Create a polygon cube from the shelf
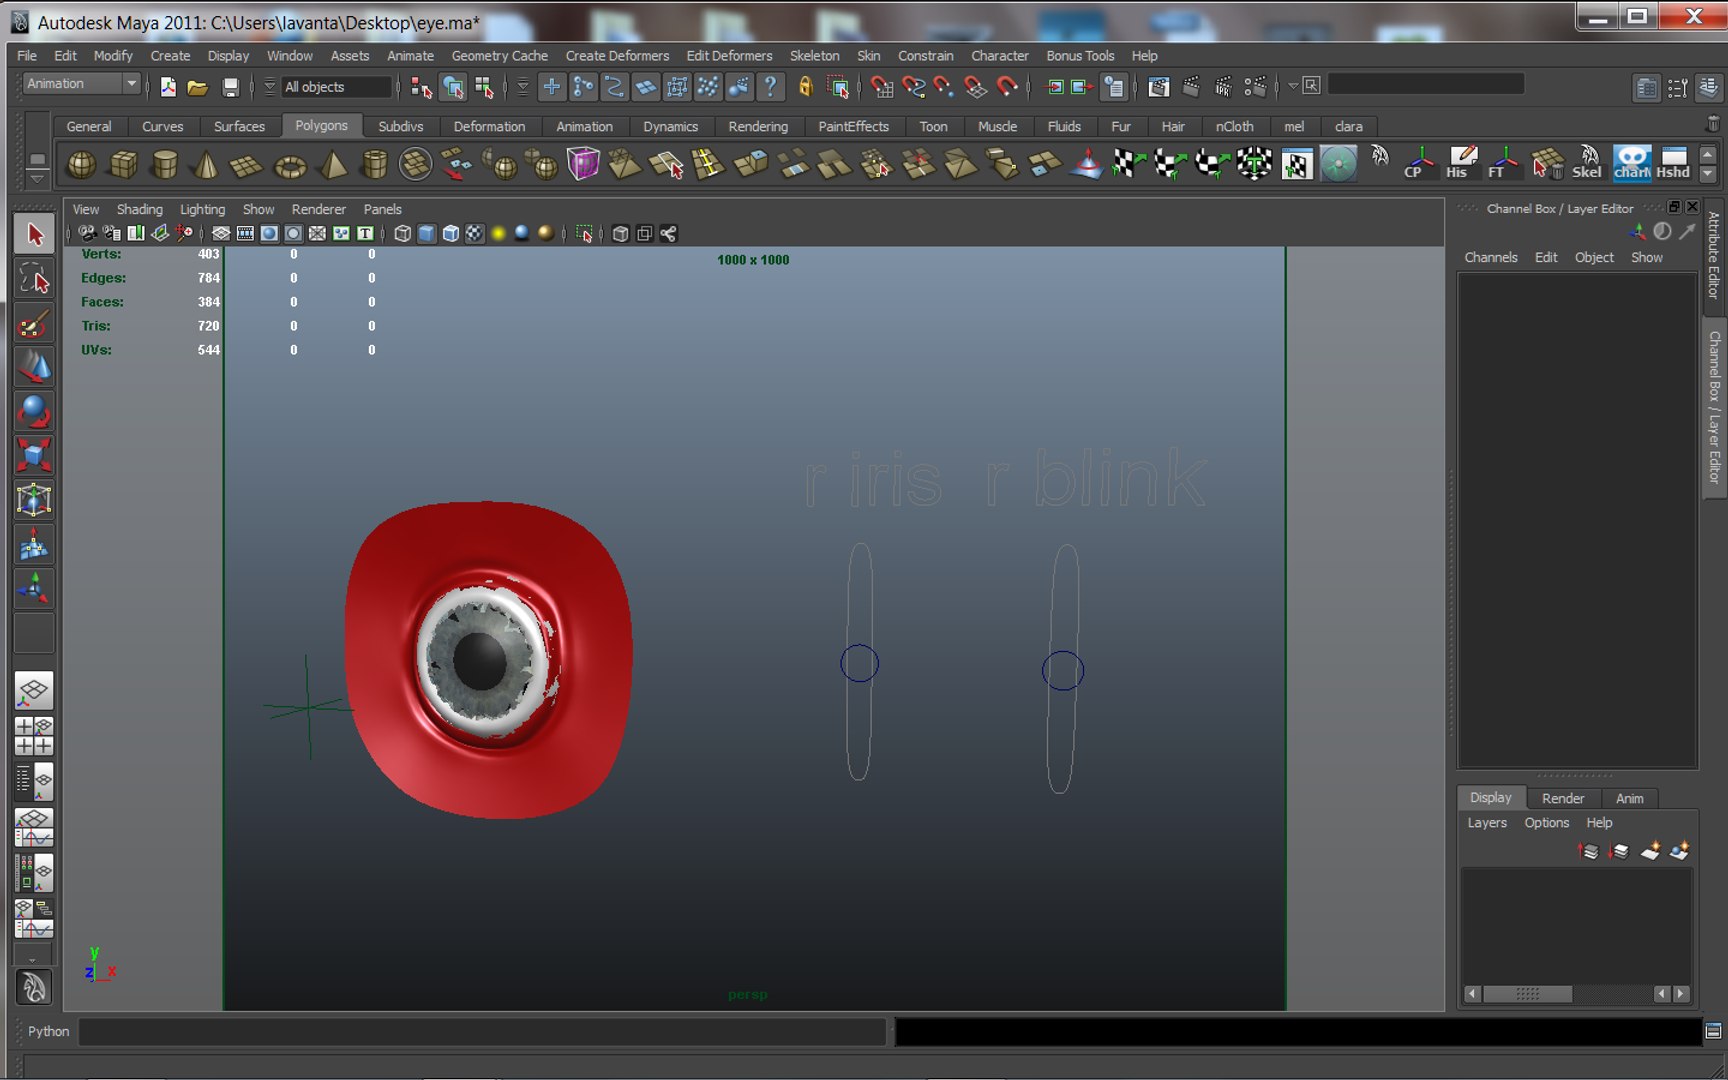Viewport: 1728px width, 1080px height. pyautogui.click(x=123, y=164)
